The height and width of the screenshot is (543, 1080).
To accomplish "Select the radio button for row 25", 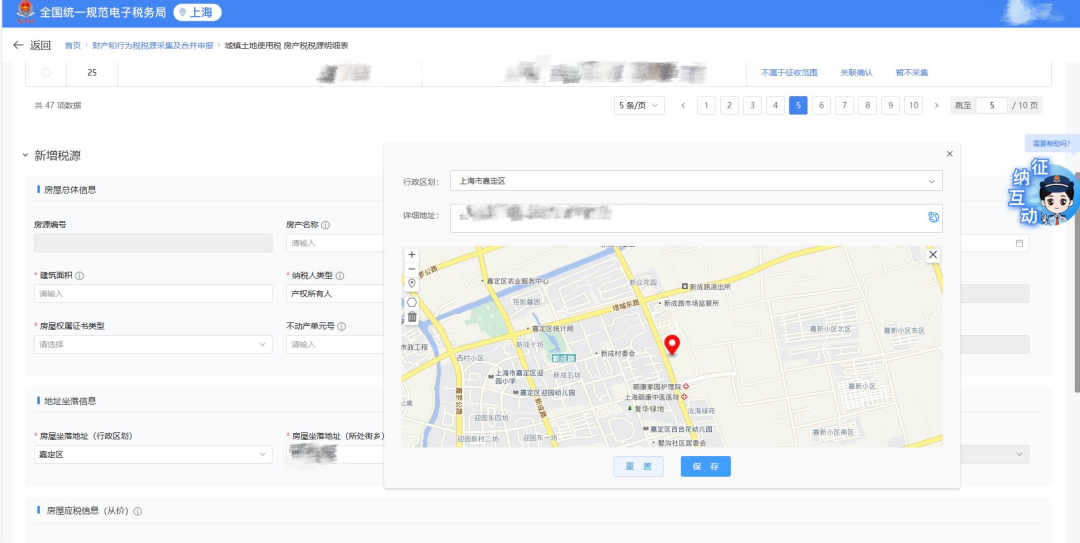I will click(x=46, y=72).
